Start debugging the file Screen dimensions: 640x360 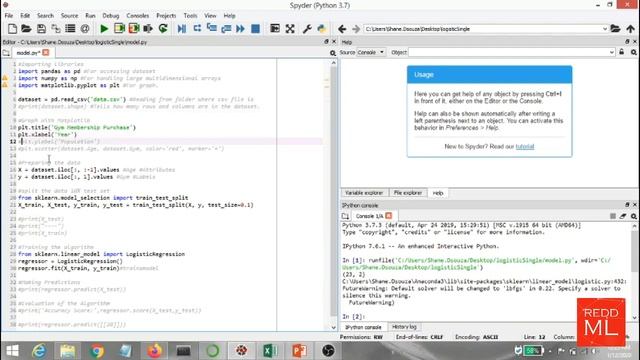point(182,29)
